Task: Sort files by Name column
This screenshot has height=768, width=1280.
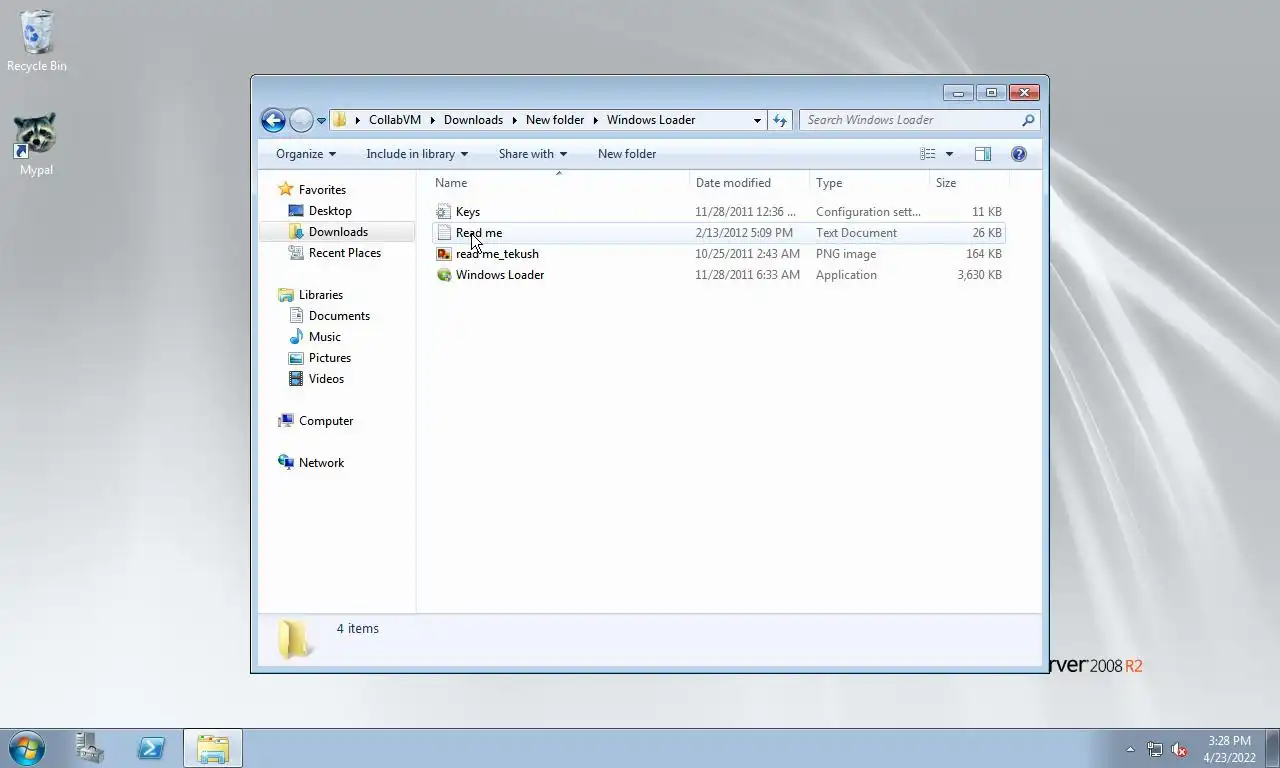Action: point(560,183)
